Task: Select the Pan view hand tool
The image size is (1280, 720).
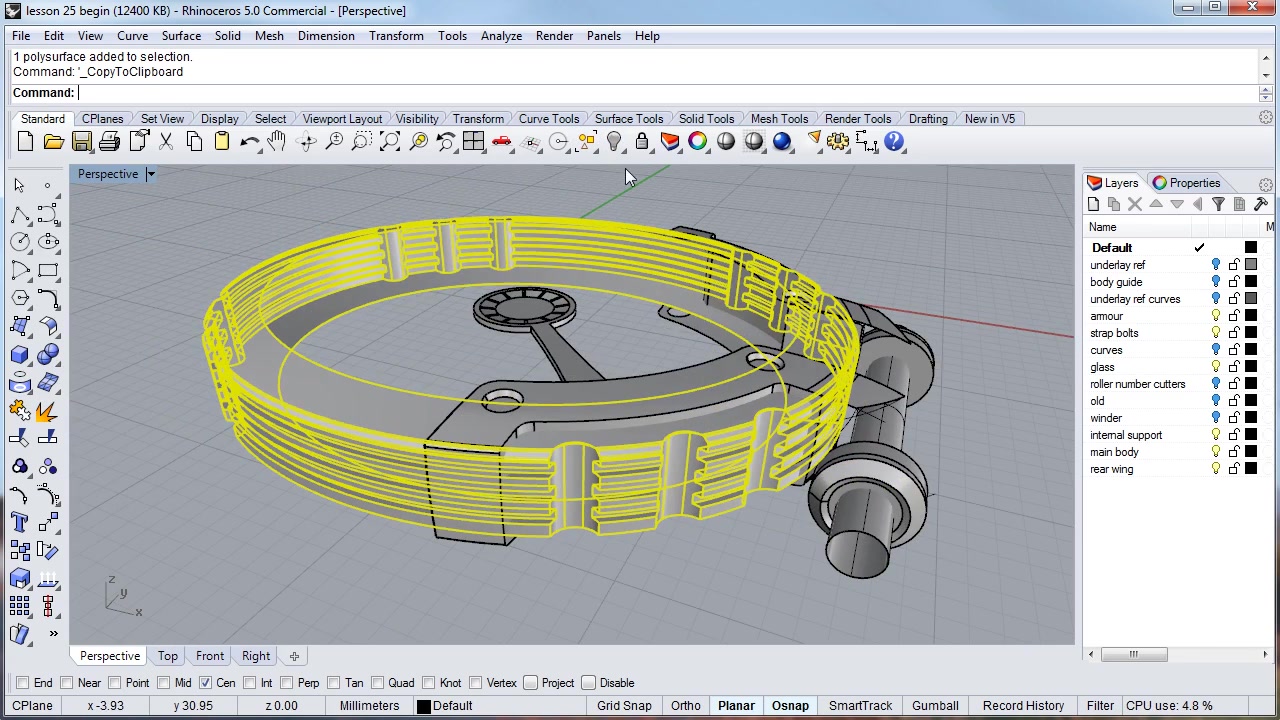Action: tap(277, 142)
